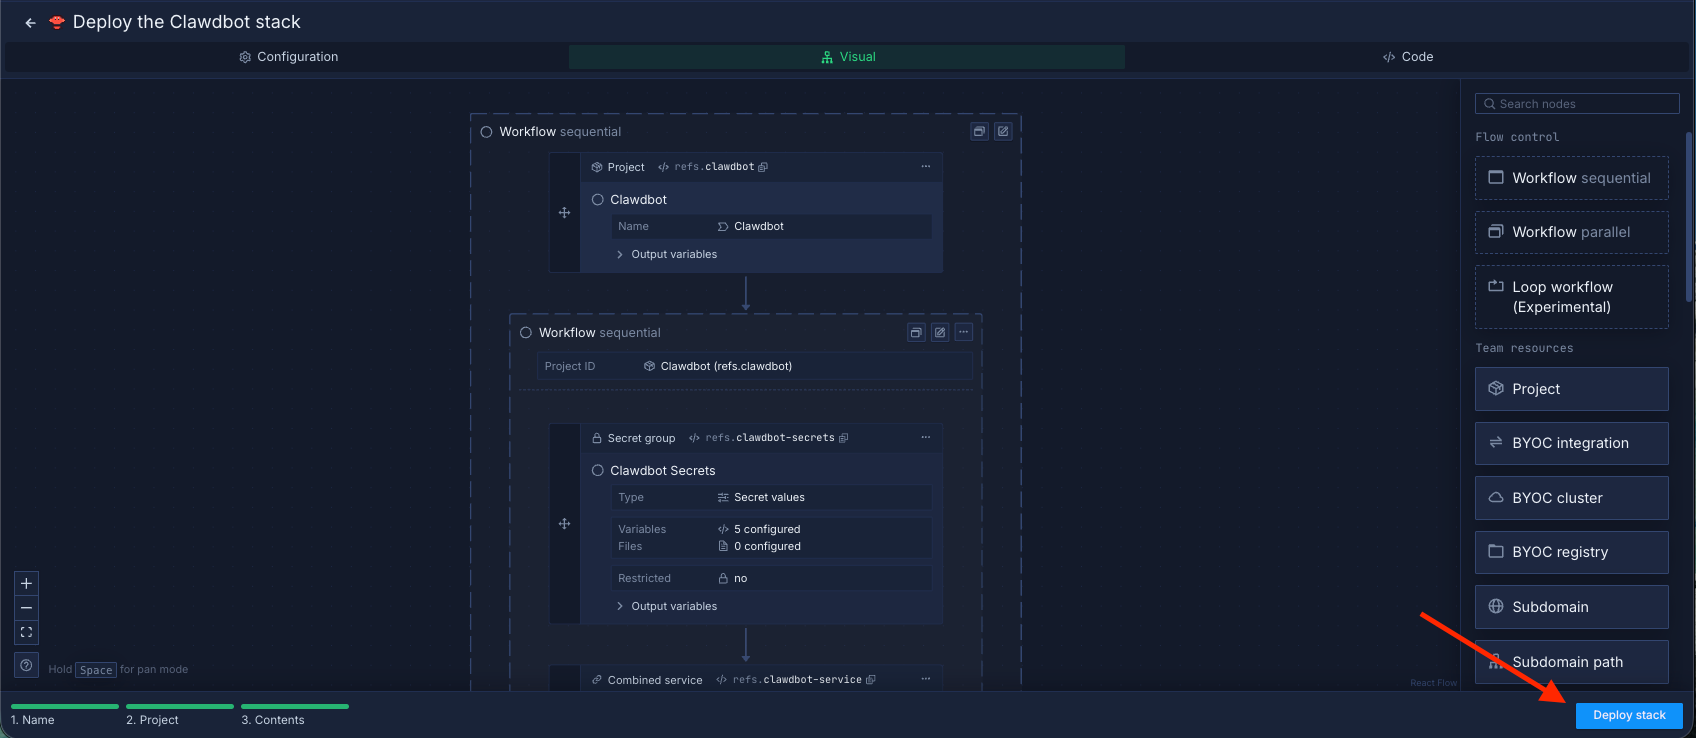Toggle the outer Workflow sequential circle
1696x738 pixels.
click(x=486, y=132)
